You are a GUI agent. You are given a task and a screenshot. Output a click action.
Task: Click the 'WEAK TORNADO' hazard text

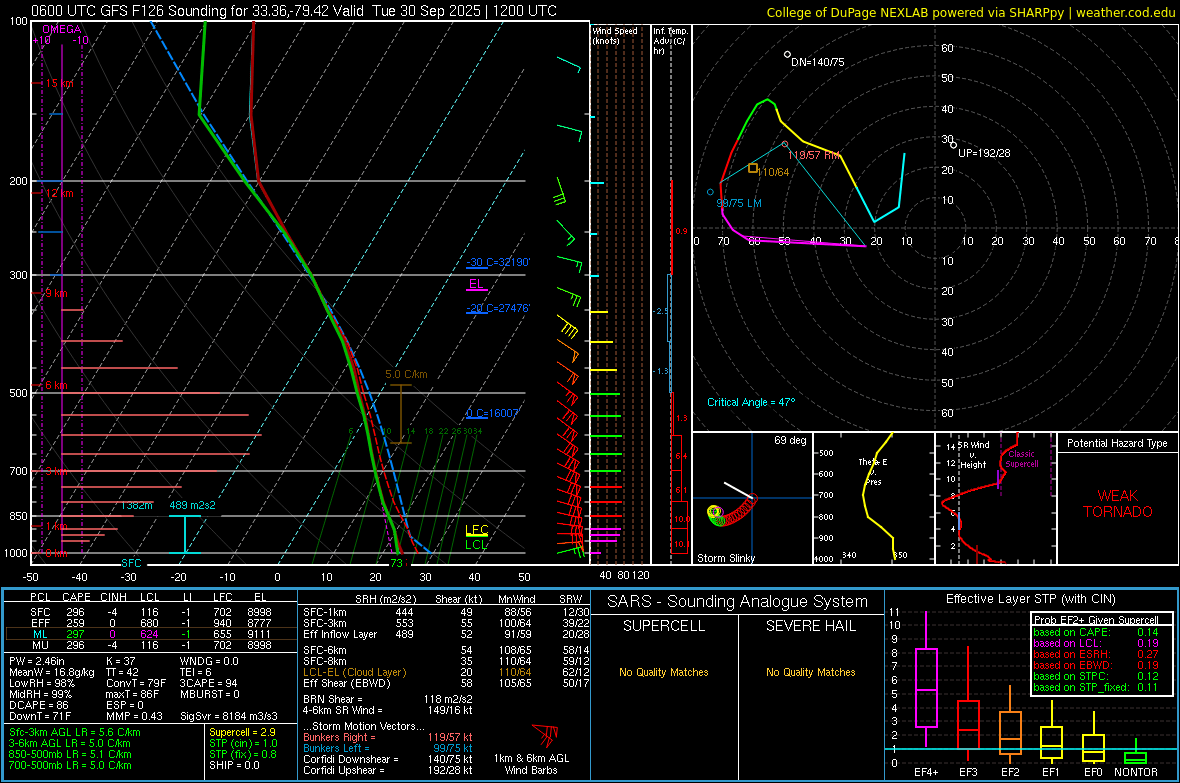[1118, 504]
